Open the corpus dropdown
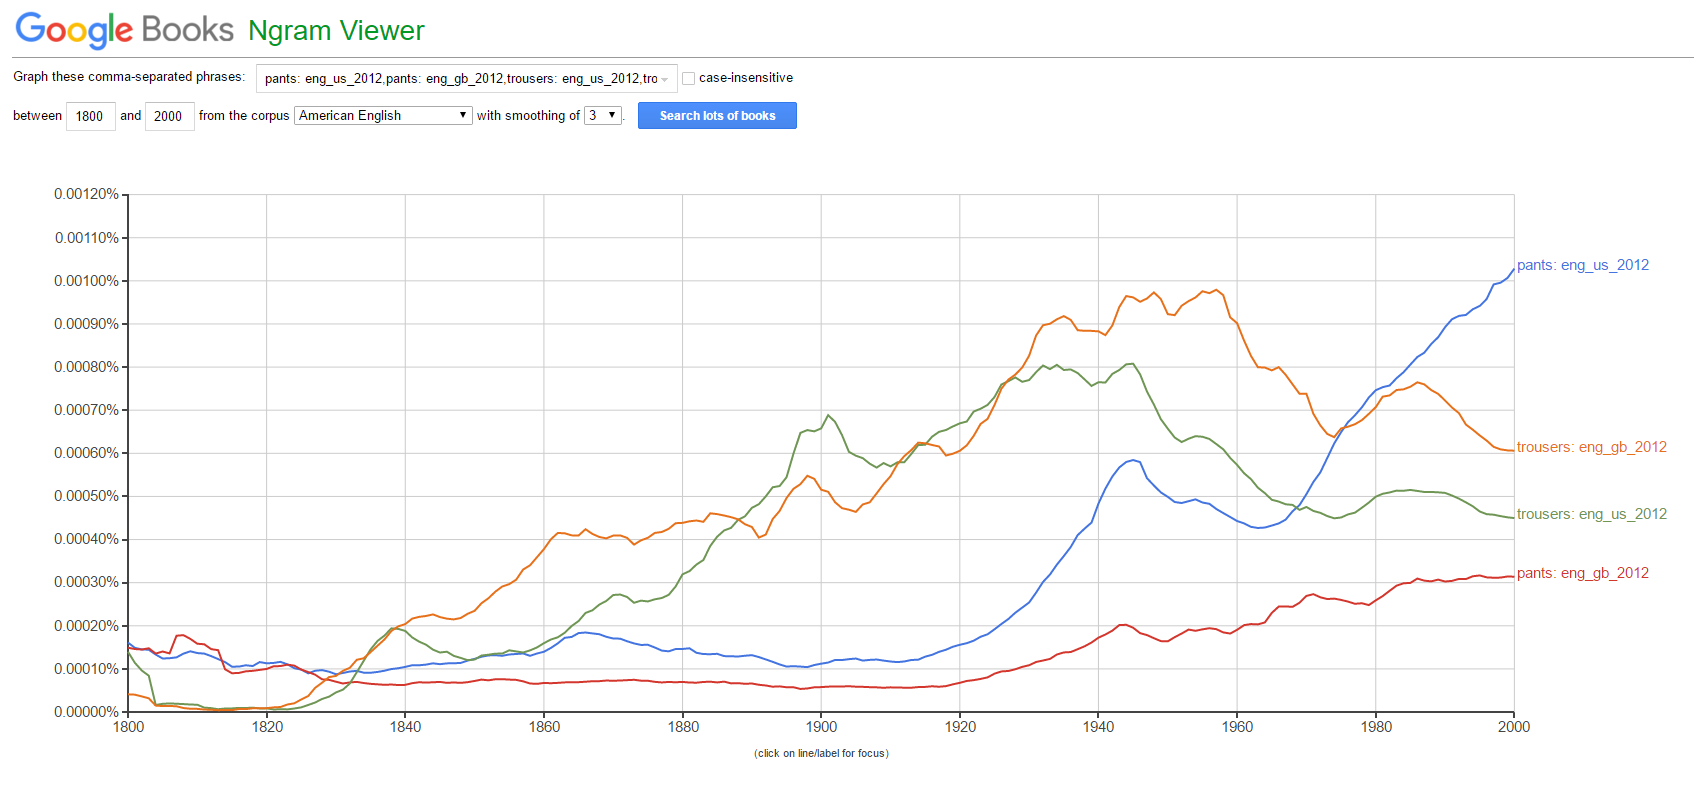1694x787 pixels. click(x=382, y=115)
